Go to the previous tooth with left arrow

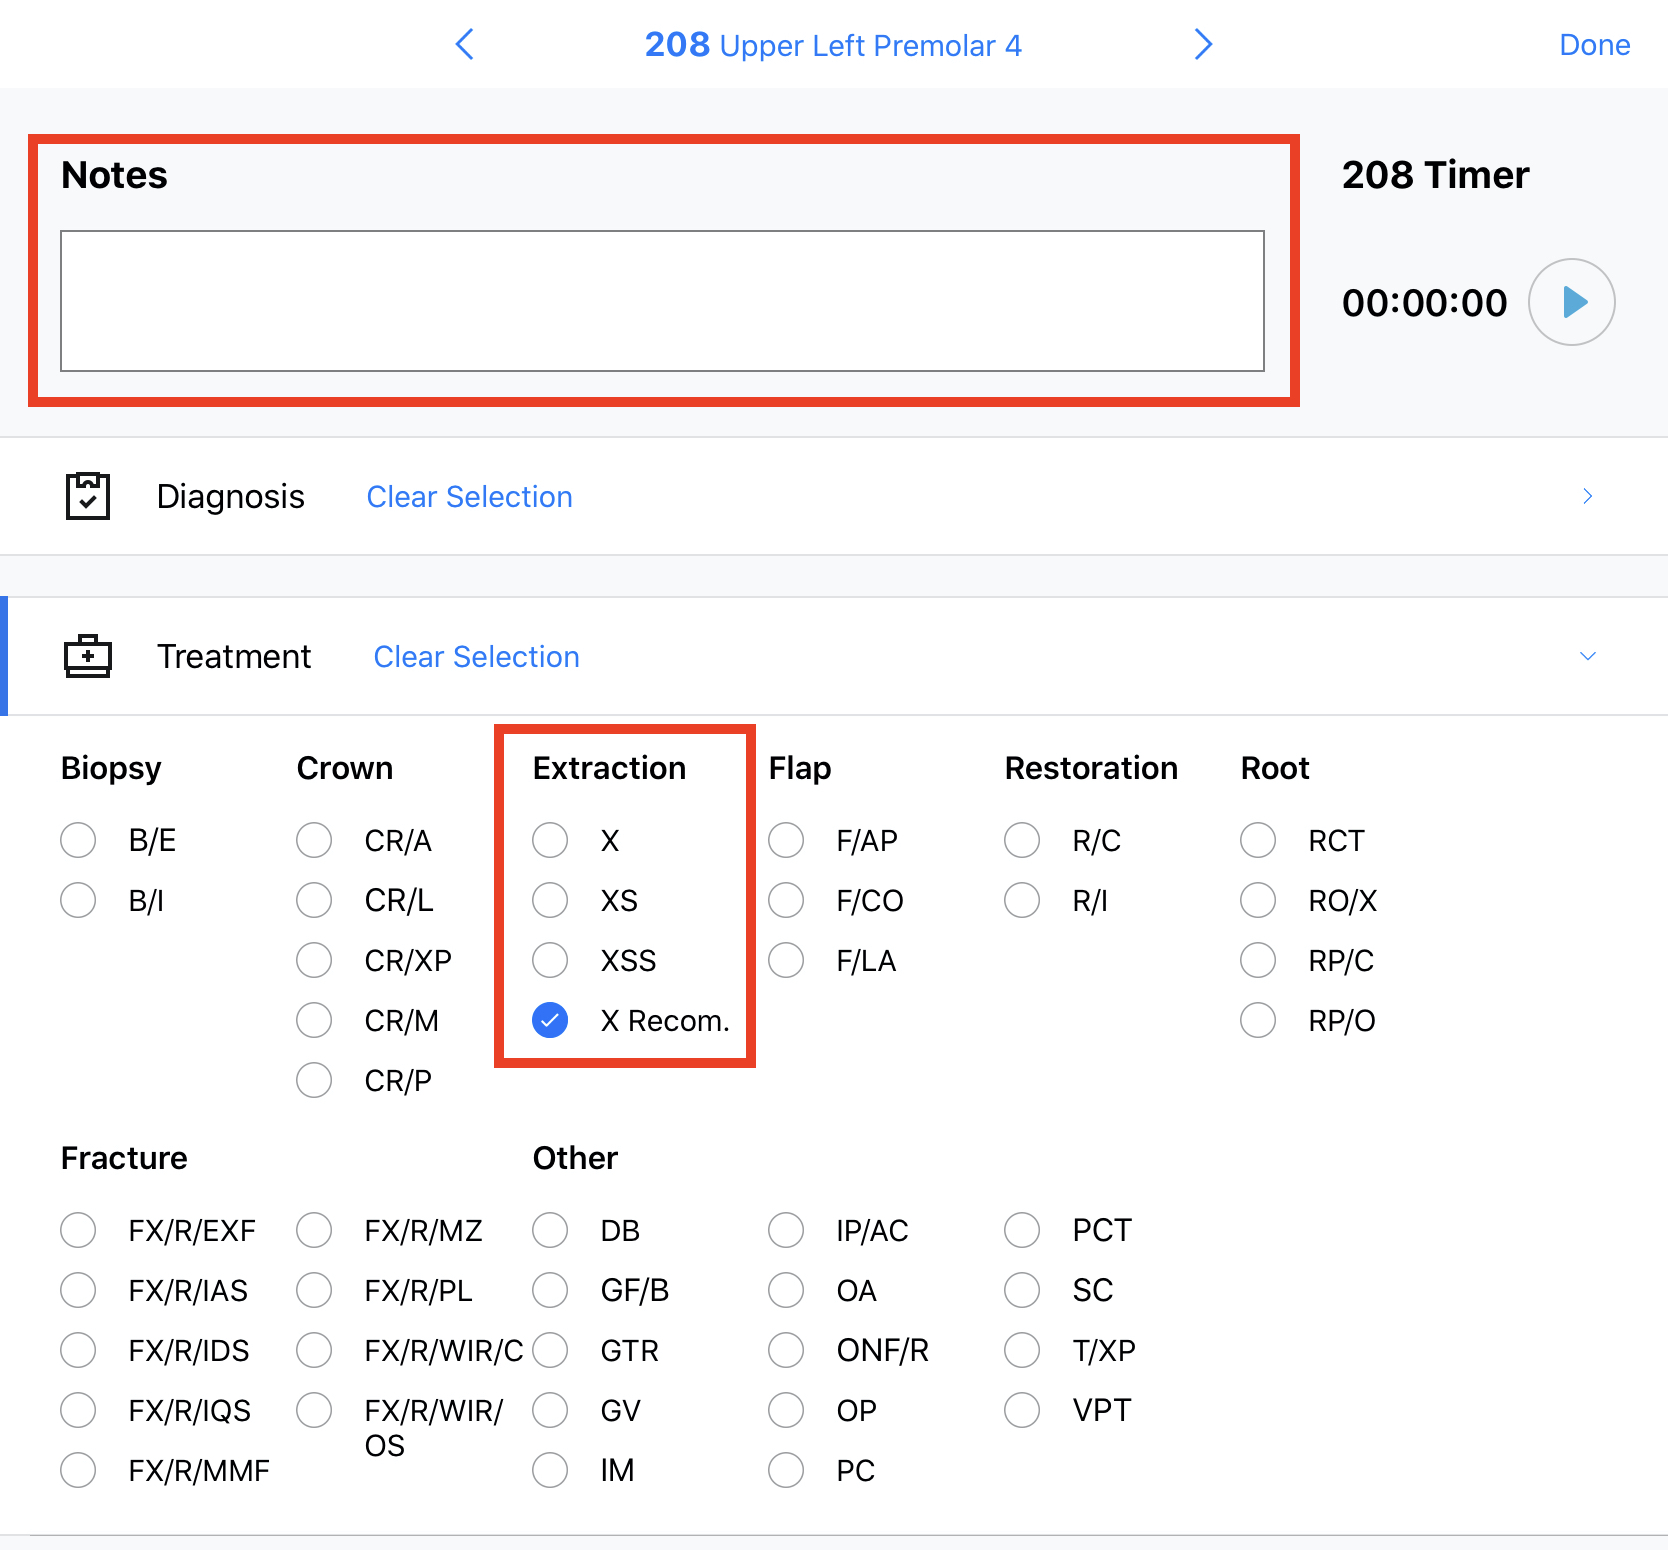pos(465,44)
